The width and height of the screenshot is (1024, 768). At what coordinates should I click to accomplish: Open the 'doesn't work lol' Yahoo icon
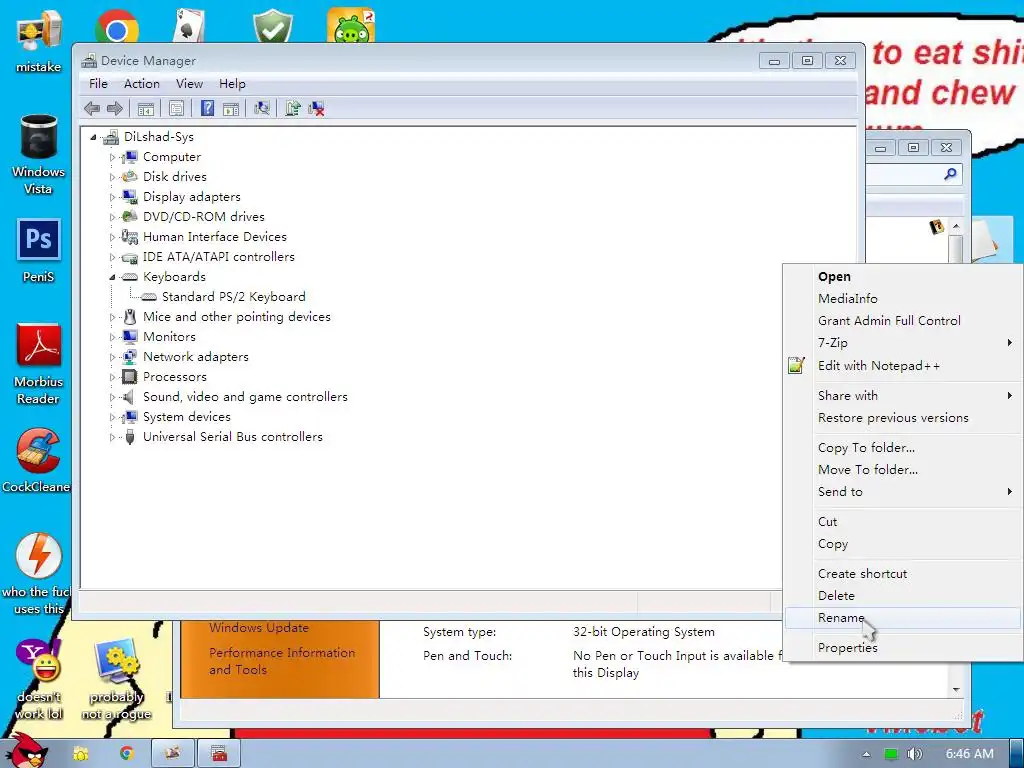pos(39,679)
